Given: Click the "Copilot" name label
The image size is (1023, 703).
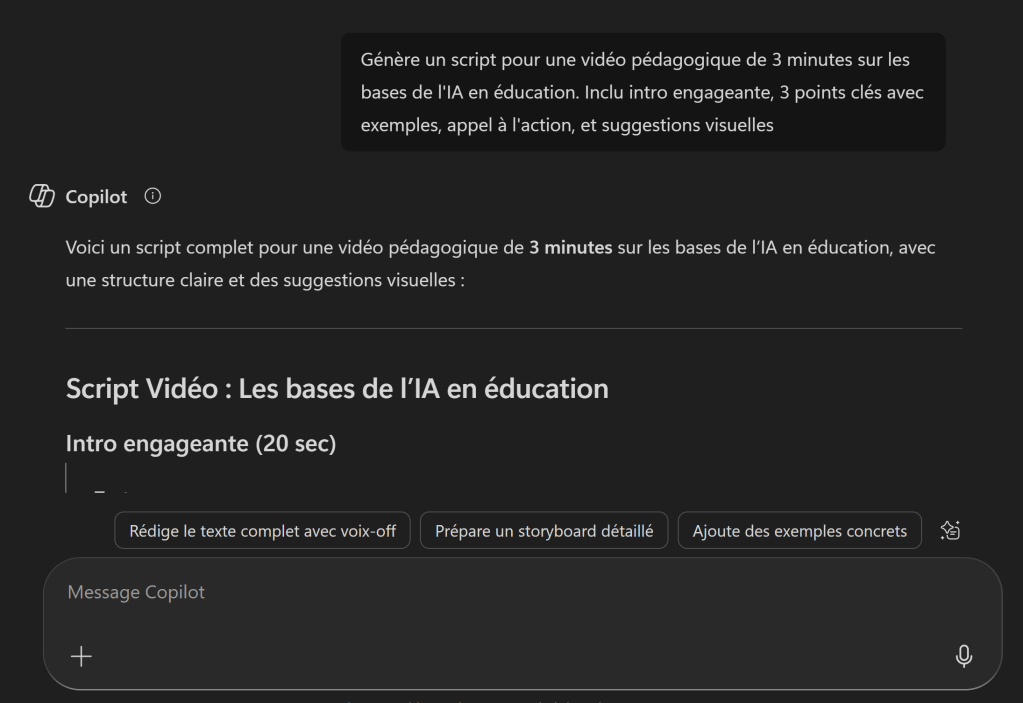Looking at the screenshot, I should coord(95,197).
